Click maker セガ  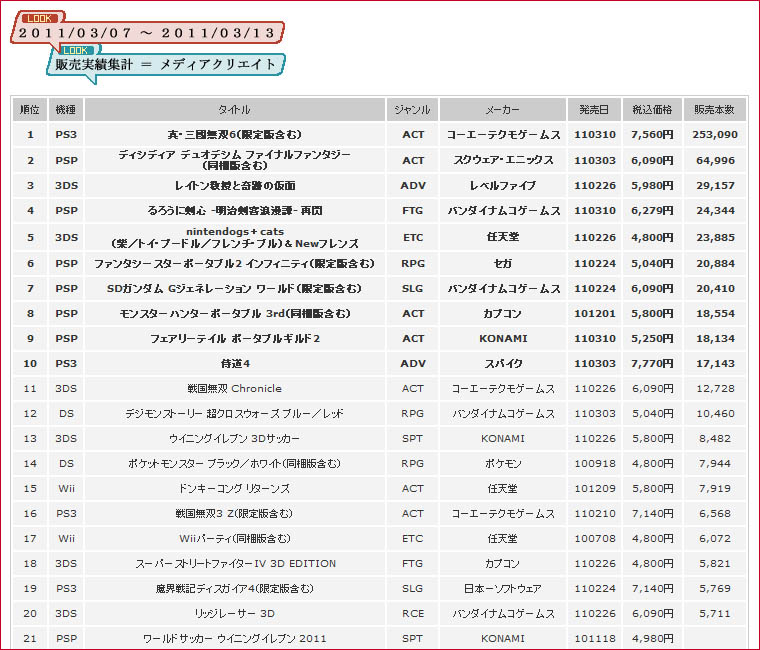coord(503,264)
